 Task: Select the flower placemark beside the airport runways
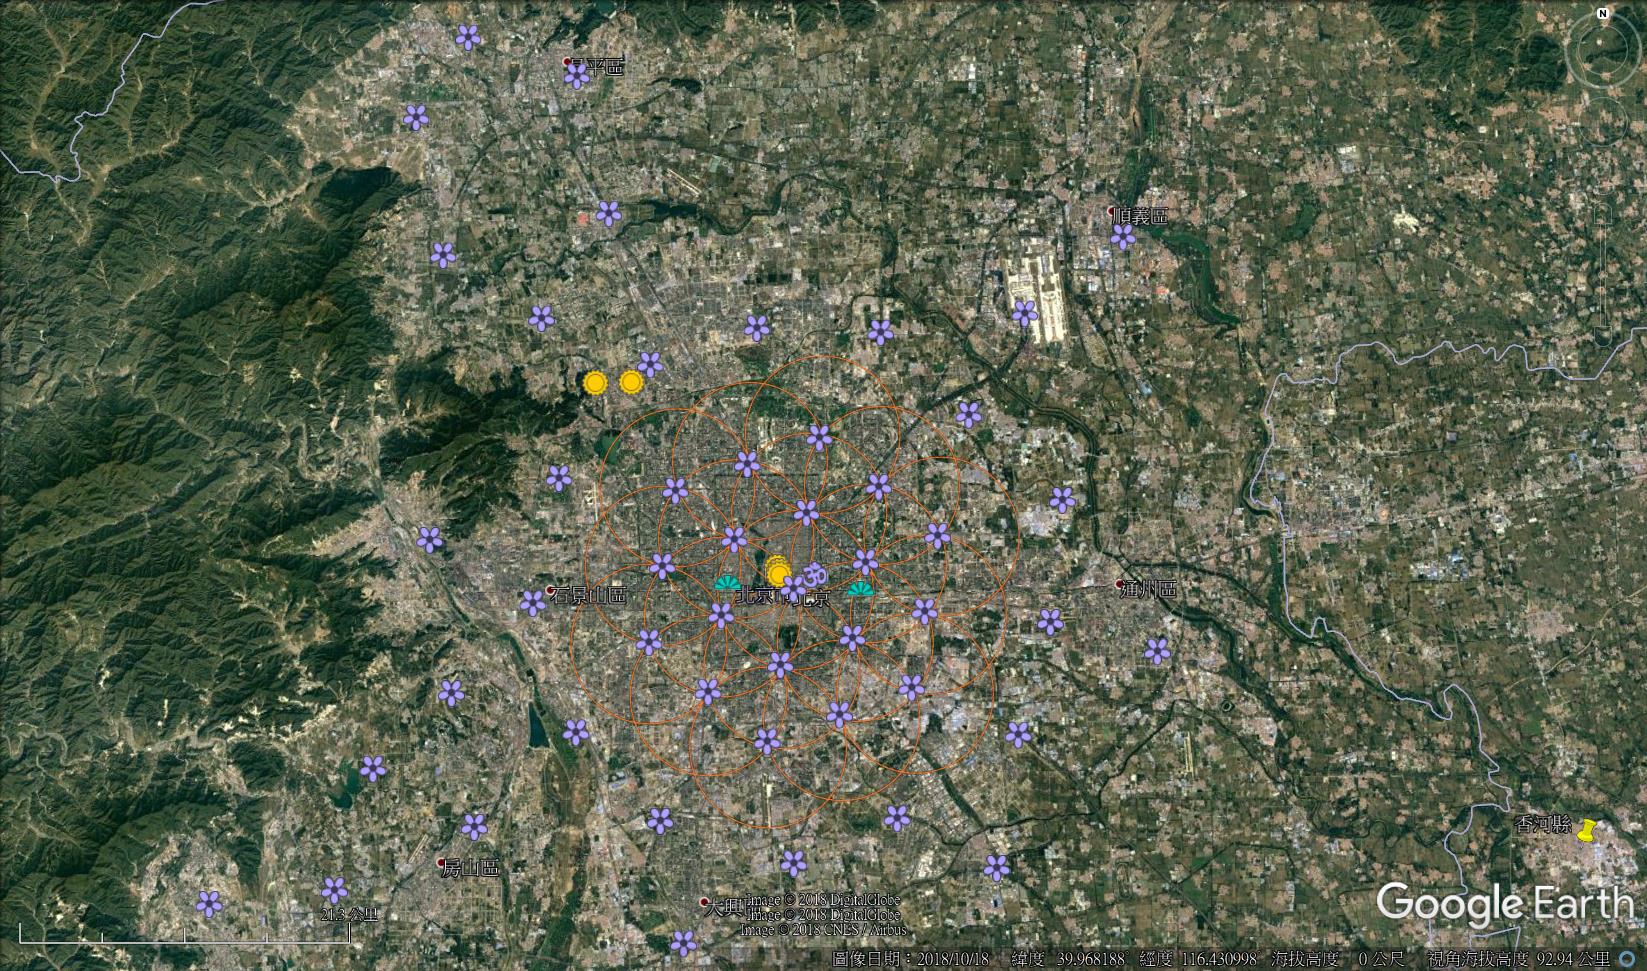pos(1024,314)
